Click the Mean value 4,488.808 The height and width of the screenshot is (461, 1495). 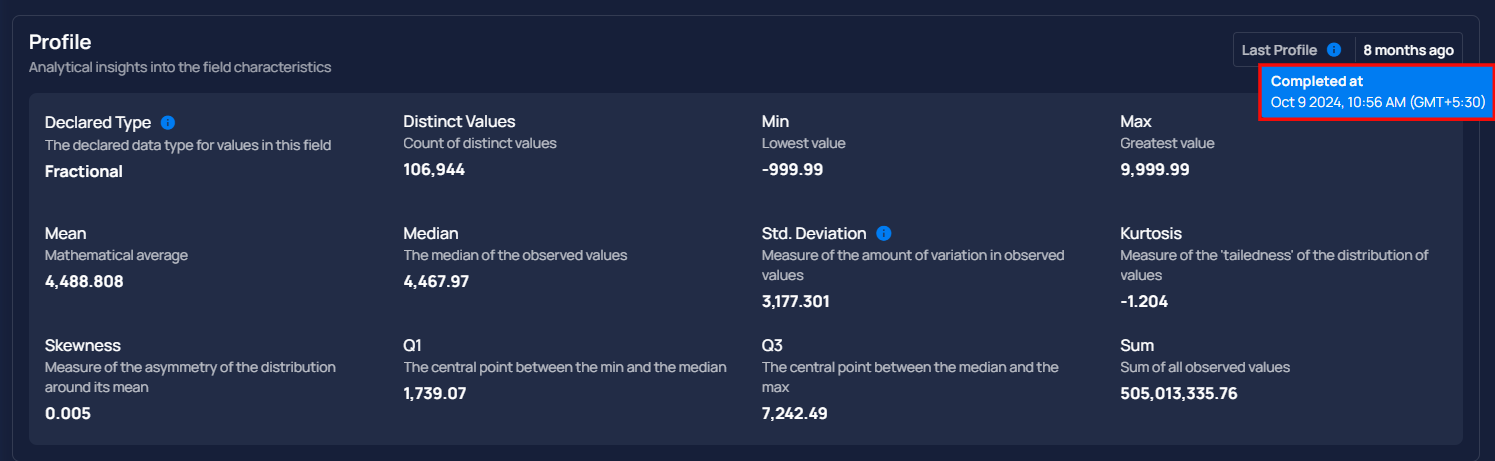(x=84, y=281)
